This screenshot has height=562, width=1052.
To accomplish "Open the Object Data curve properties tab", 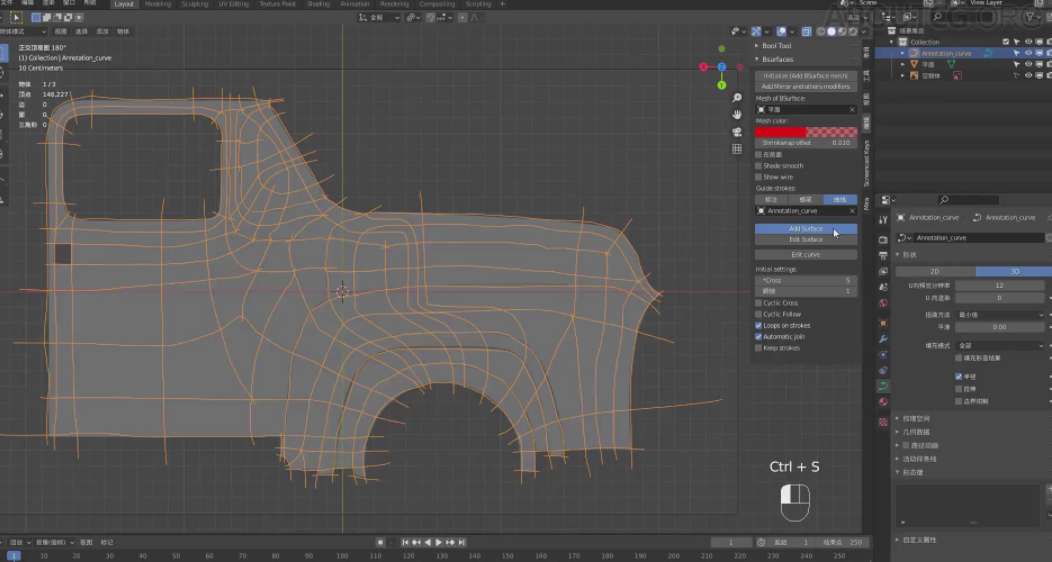I will [x=883, y=385].
